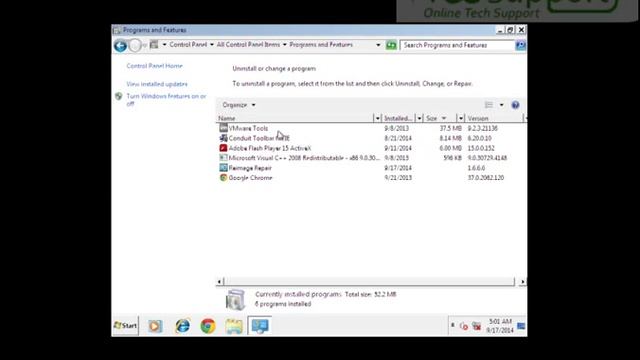Screen dimensions: 640x360
Task: Click the Forward navigation arrow
Action: (x=135, y=46)
